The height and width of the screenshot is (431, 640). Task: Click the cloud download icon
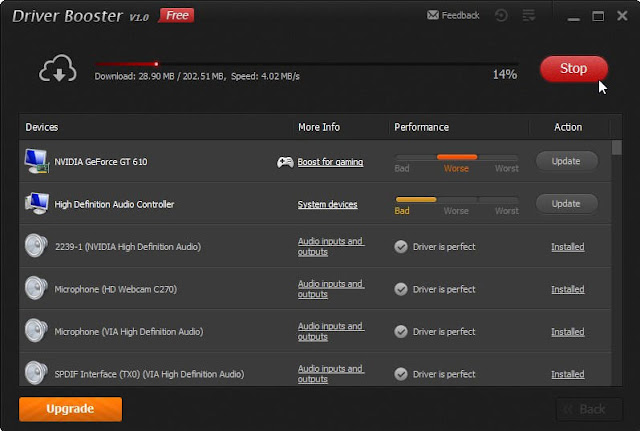pos(58,68)
